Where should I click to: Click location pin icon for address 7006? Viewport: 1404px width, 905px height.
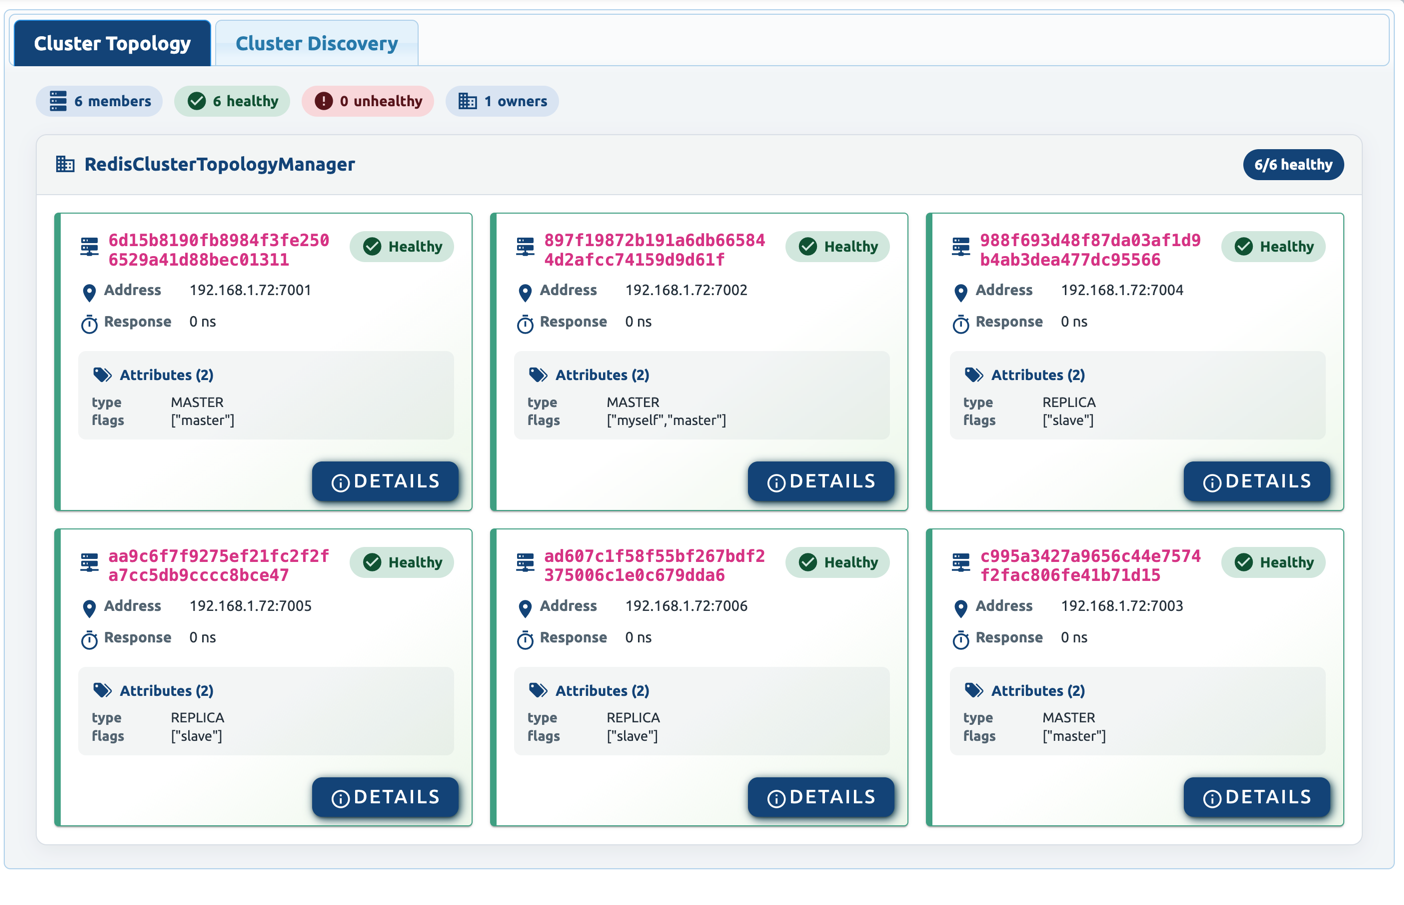(x=525, y=608)
